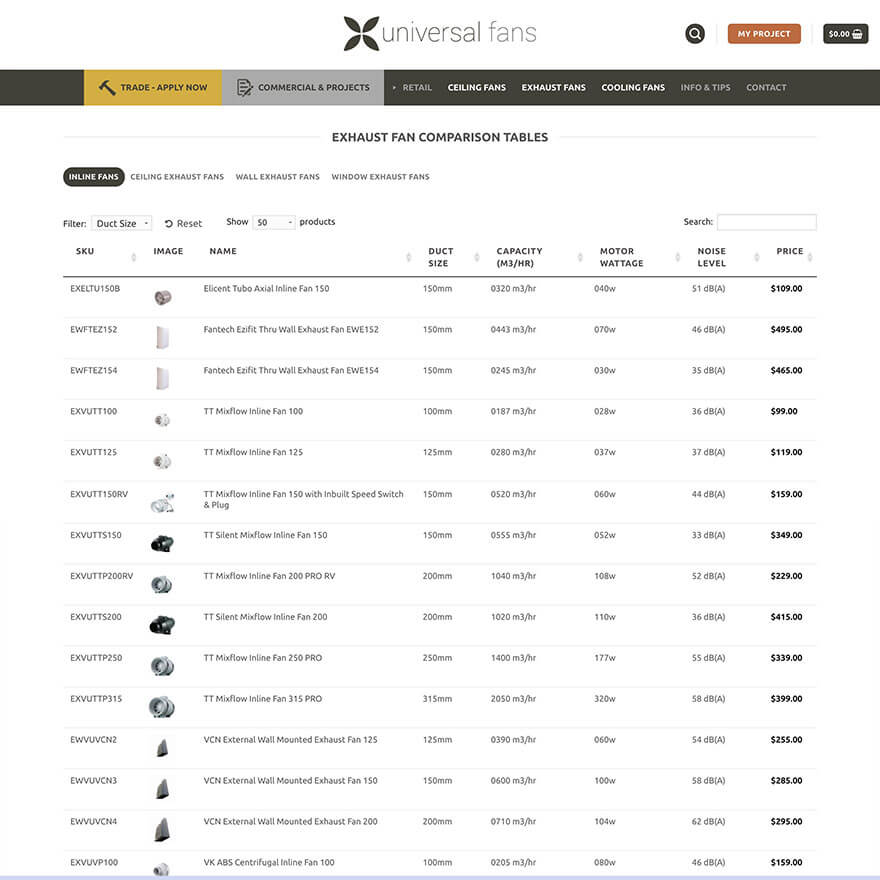Expand the Retail navigation dropdown
This screenshot has height=880, width=880.
point(416,87)
